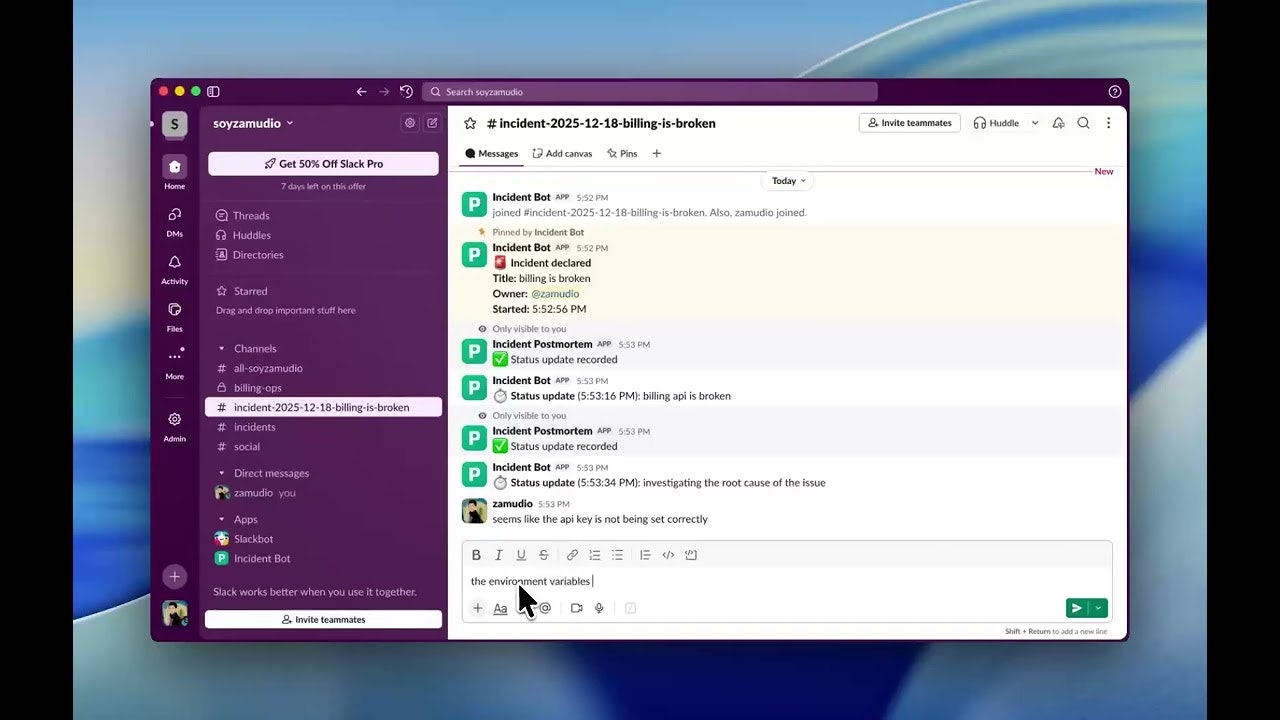The width and height of the screenshot is (1280, 720).
Task: Open DMs in the rail
Action: click(x=175, y=220)
